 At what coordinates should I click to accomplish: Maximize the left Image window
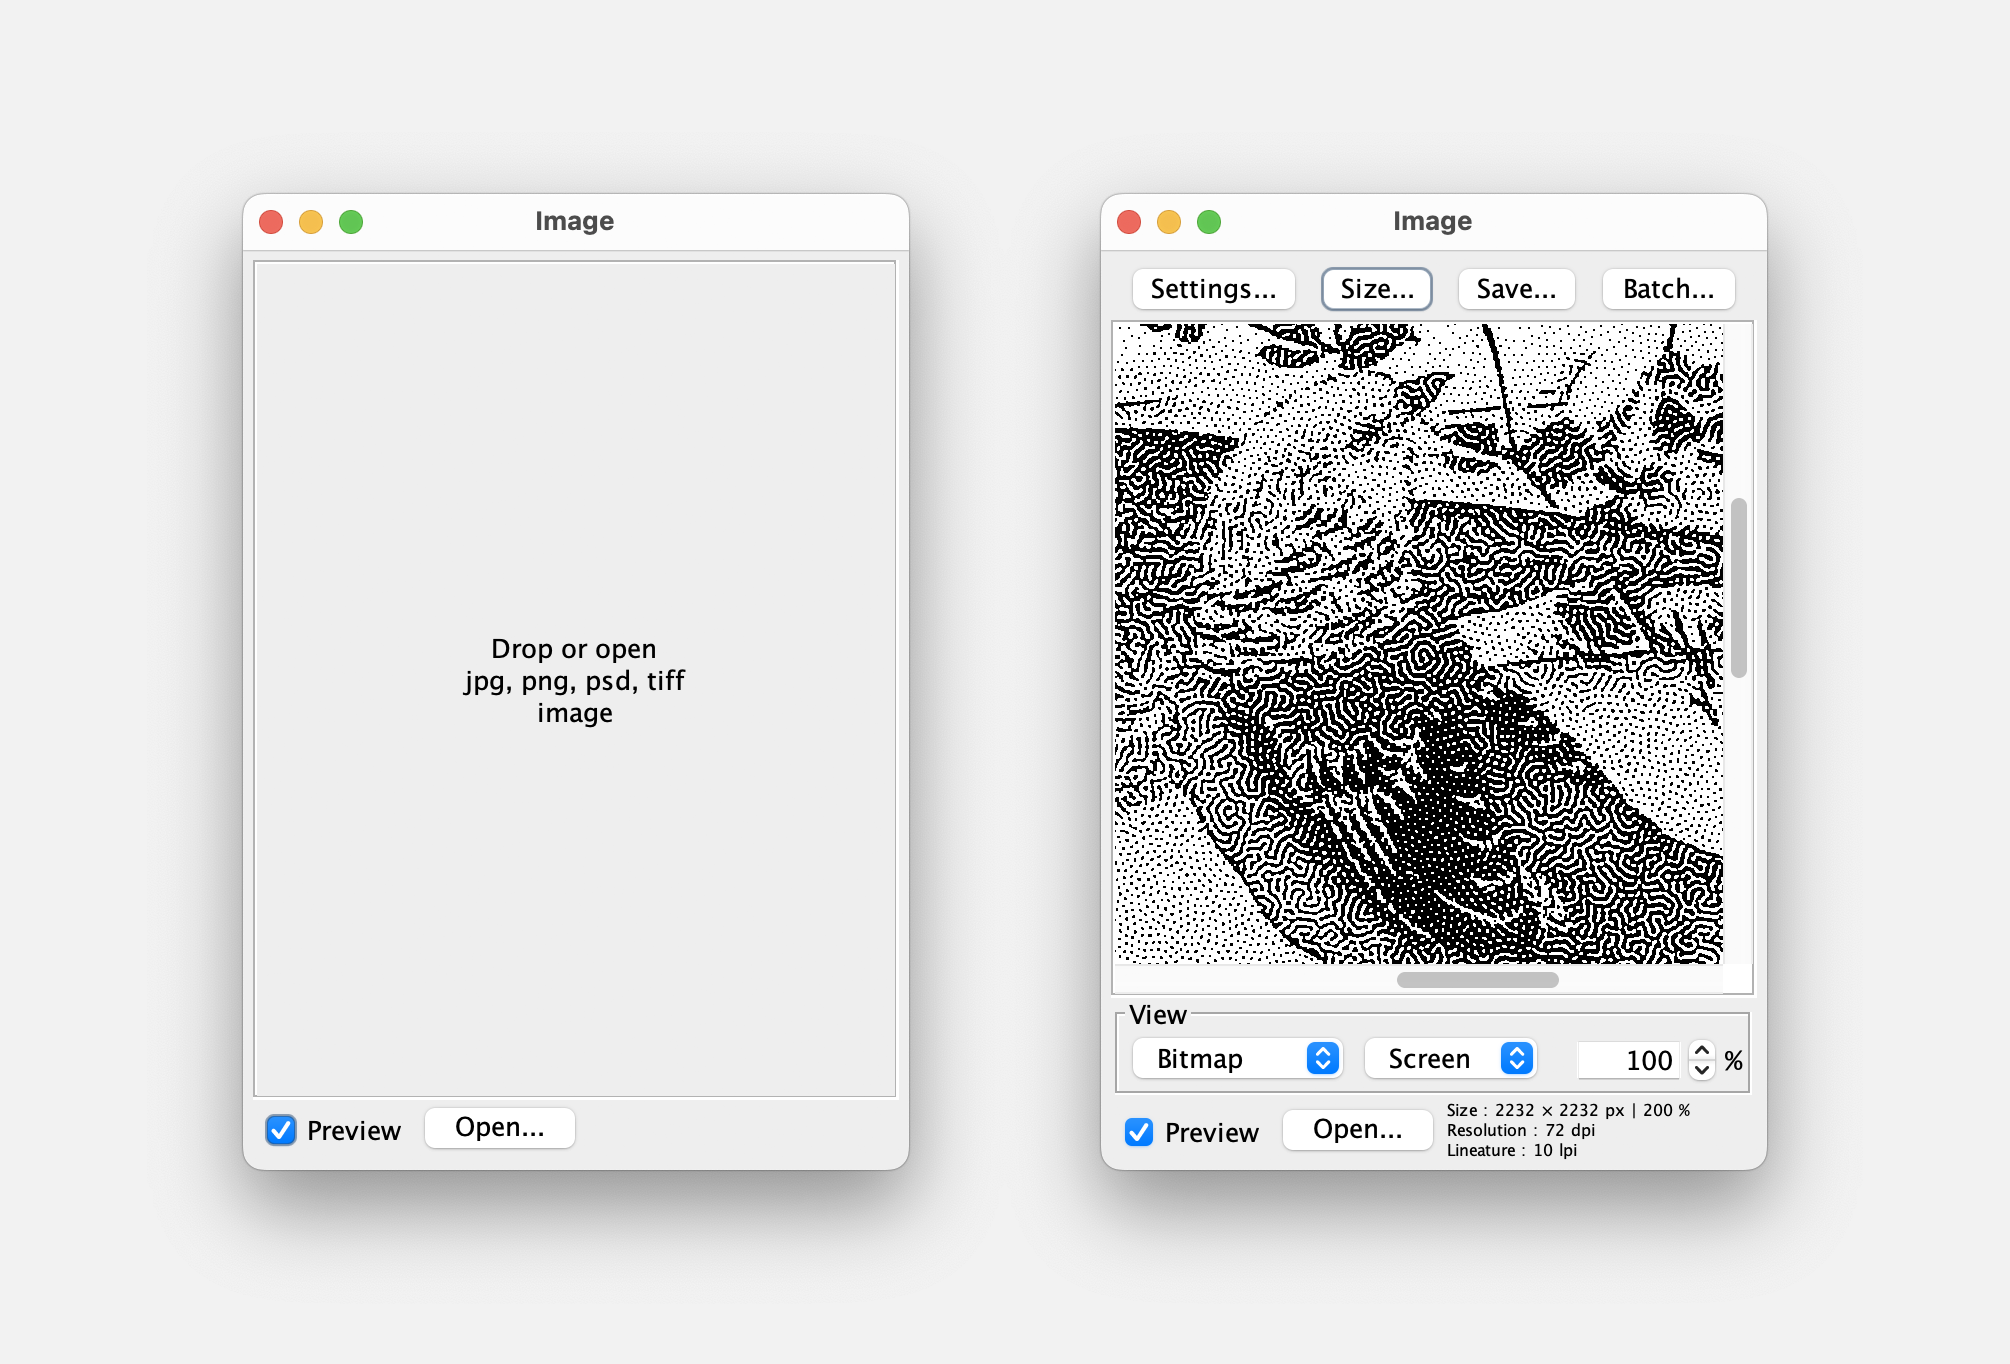(x=351, y=222)
